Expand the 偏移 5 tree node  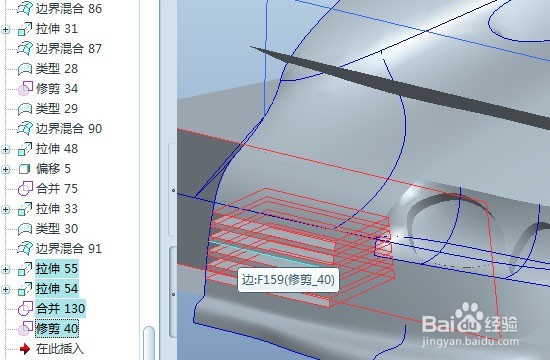click(x=6, y=169)
